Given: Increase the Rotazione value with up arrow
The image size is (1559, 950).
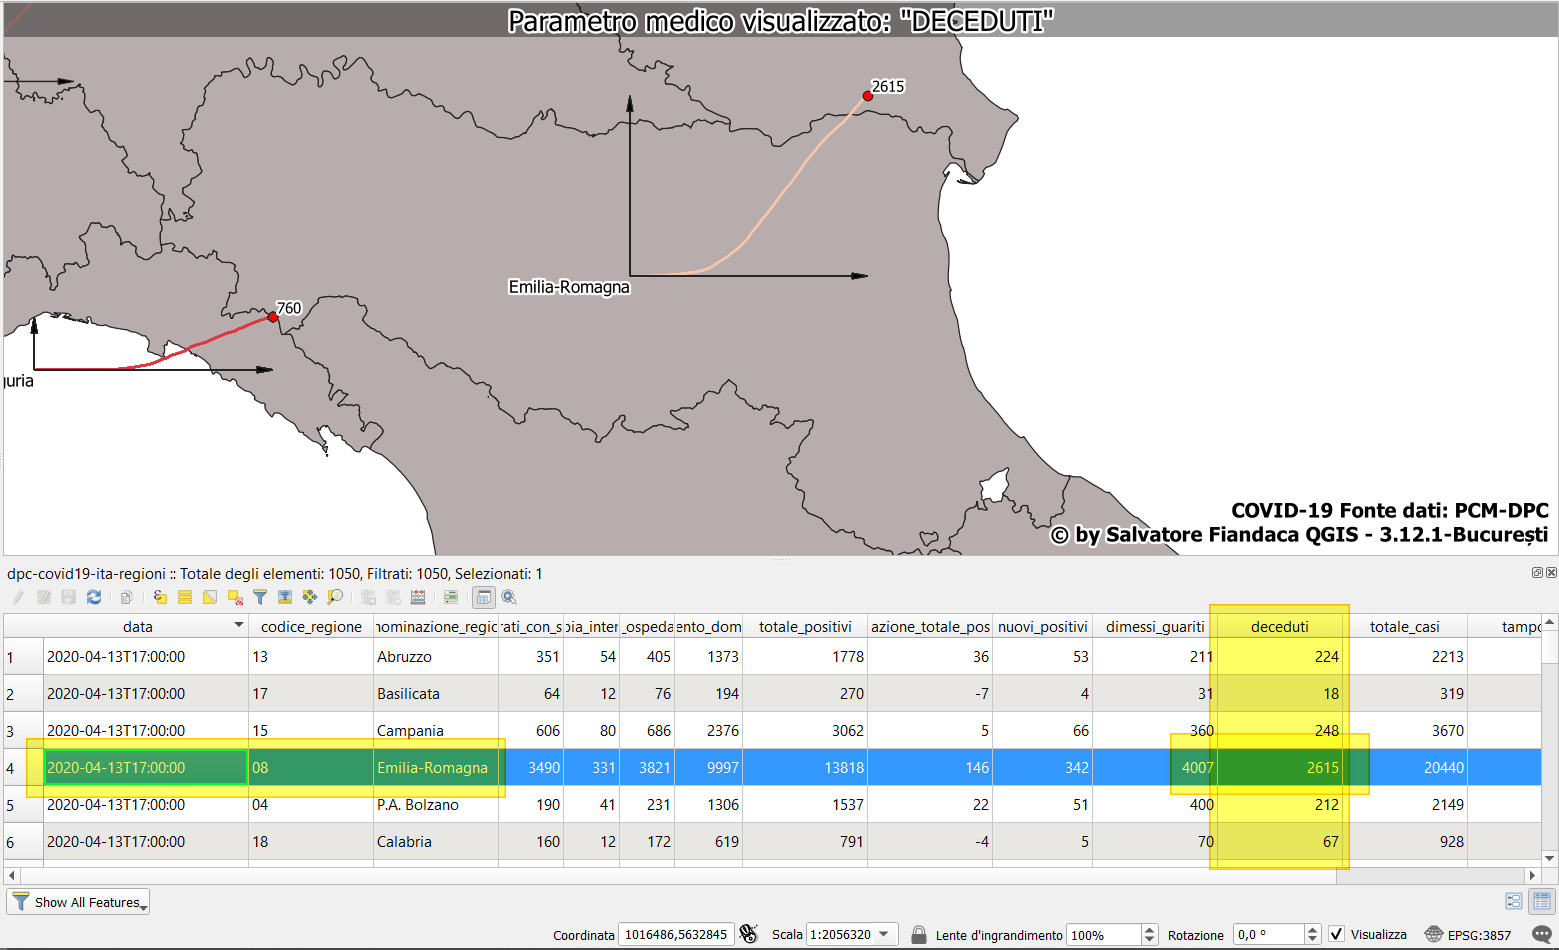Looking at the screenshot, I should (1312, 929).
